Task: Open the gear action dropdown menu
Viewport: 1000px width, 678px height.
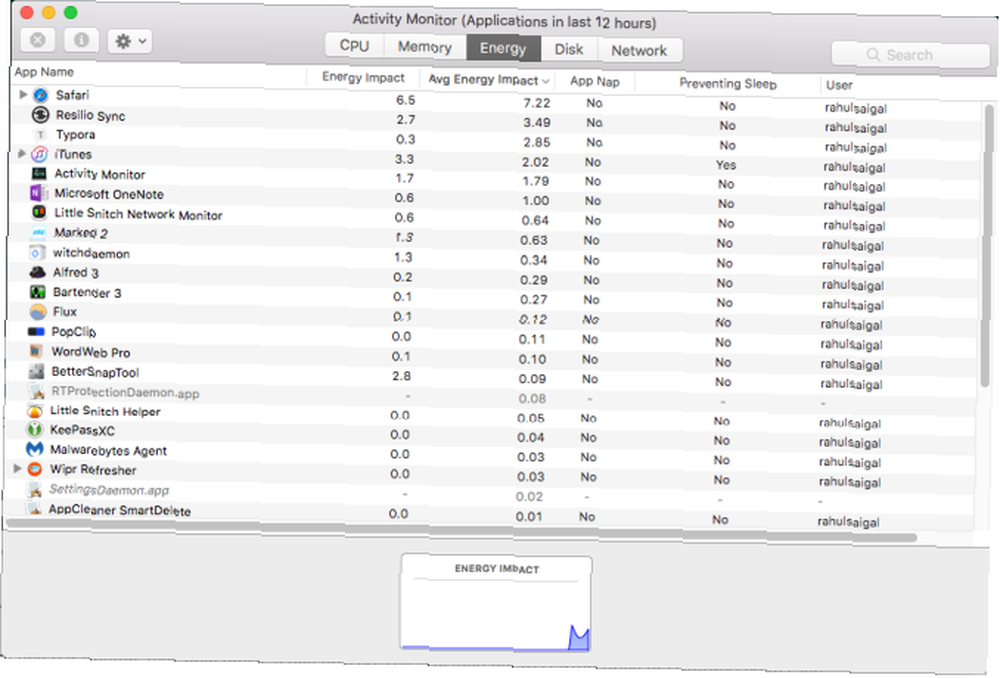Action: click(x=129, y=41)
